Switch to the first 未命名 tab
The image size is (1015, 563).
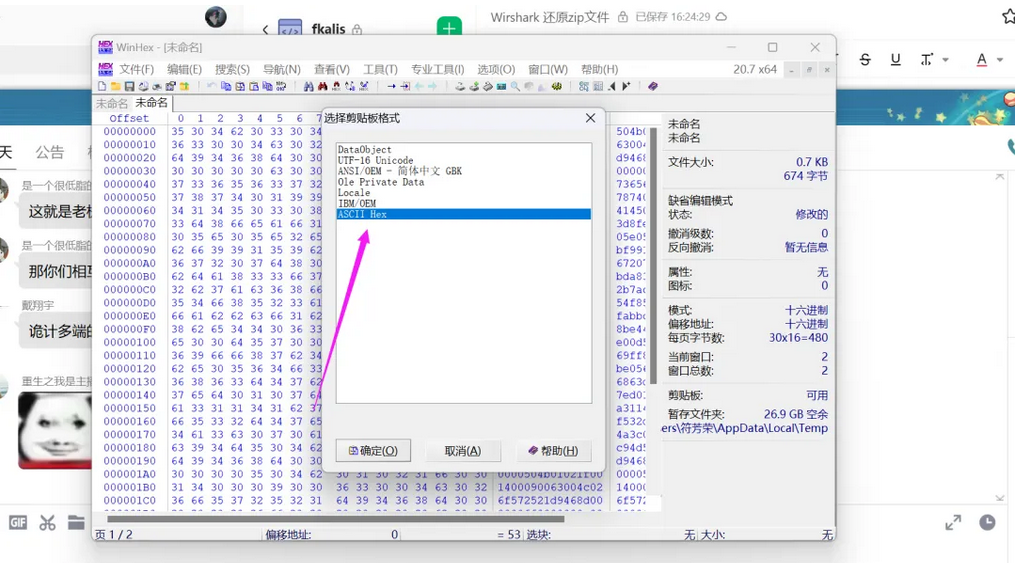(112, 103)
